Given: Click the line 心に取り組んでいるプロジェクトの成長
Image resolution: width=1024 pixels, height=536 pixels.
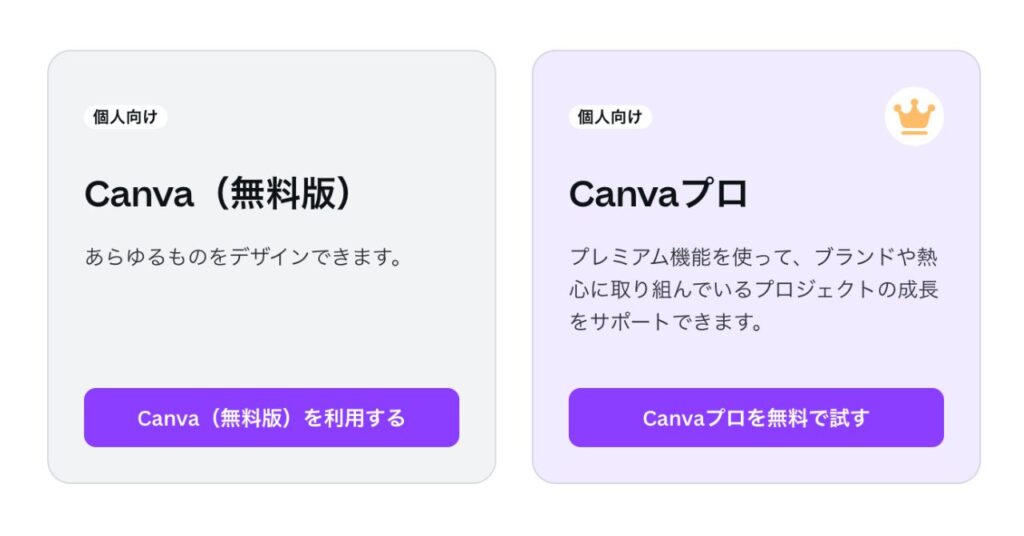Looking at the screenshot, I should pos(754,290).
